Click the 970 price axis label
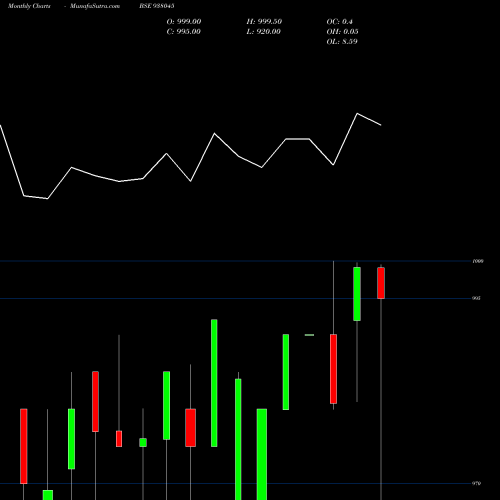The width and height of the screenshot is (500, 500). point(476,483)
